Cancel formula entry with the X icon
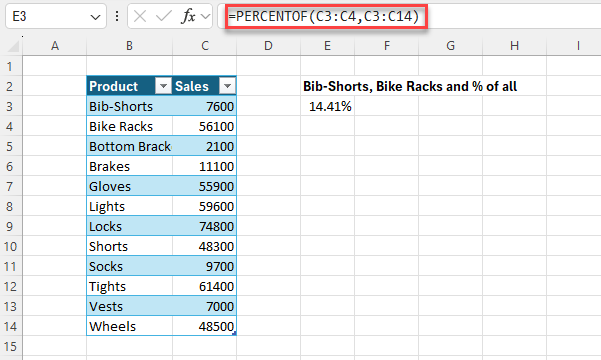The image size is (601, 360). 140,16
